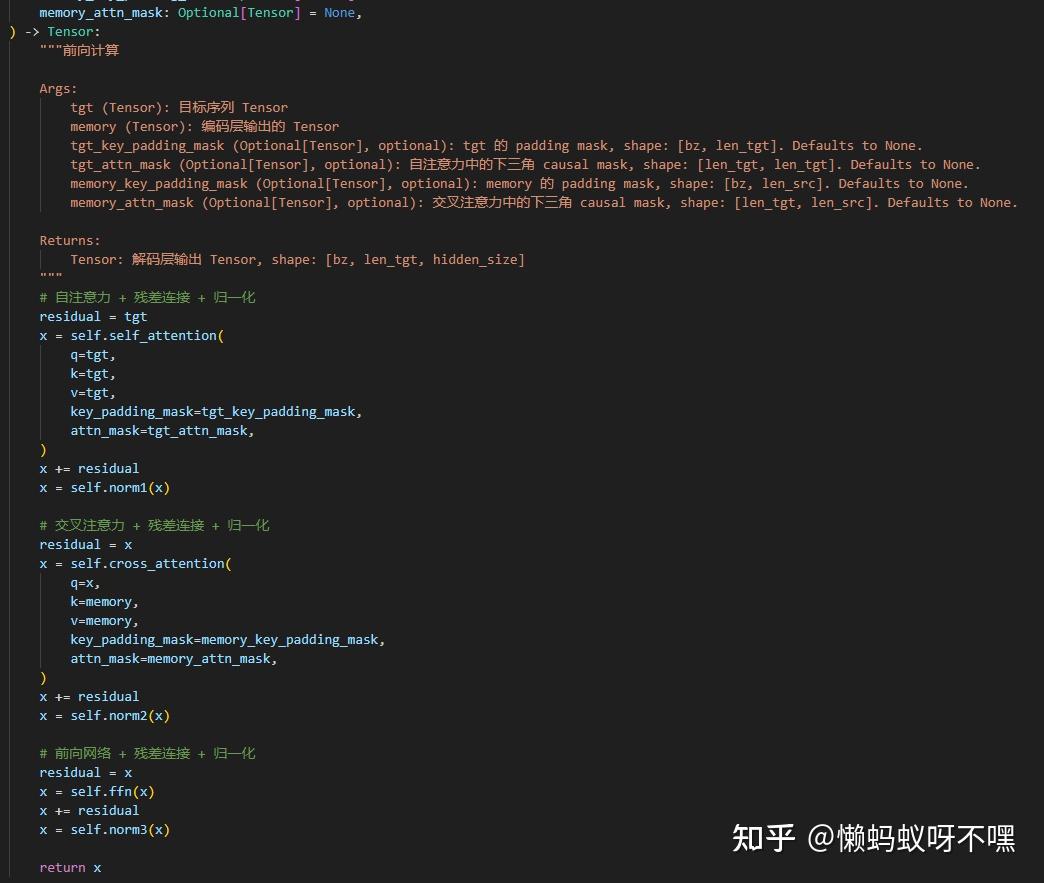
Task: Click the memory_attn_mask parameter name
Action: [x=100, y=12]
